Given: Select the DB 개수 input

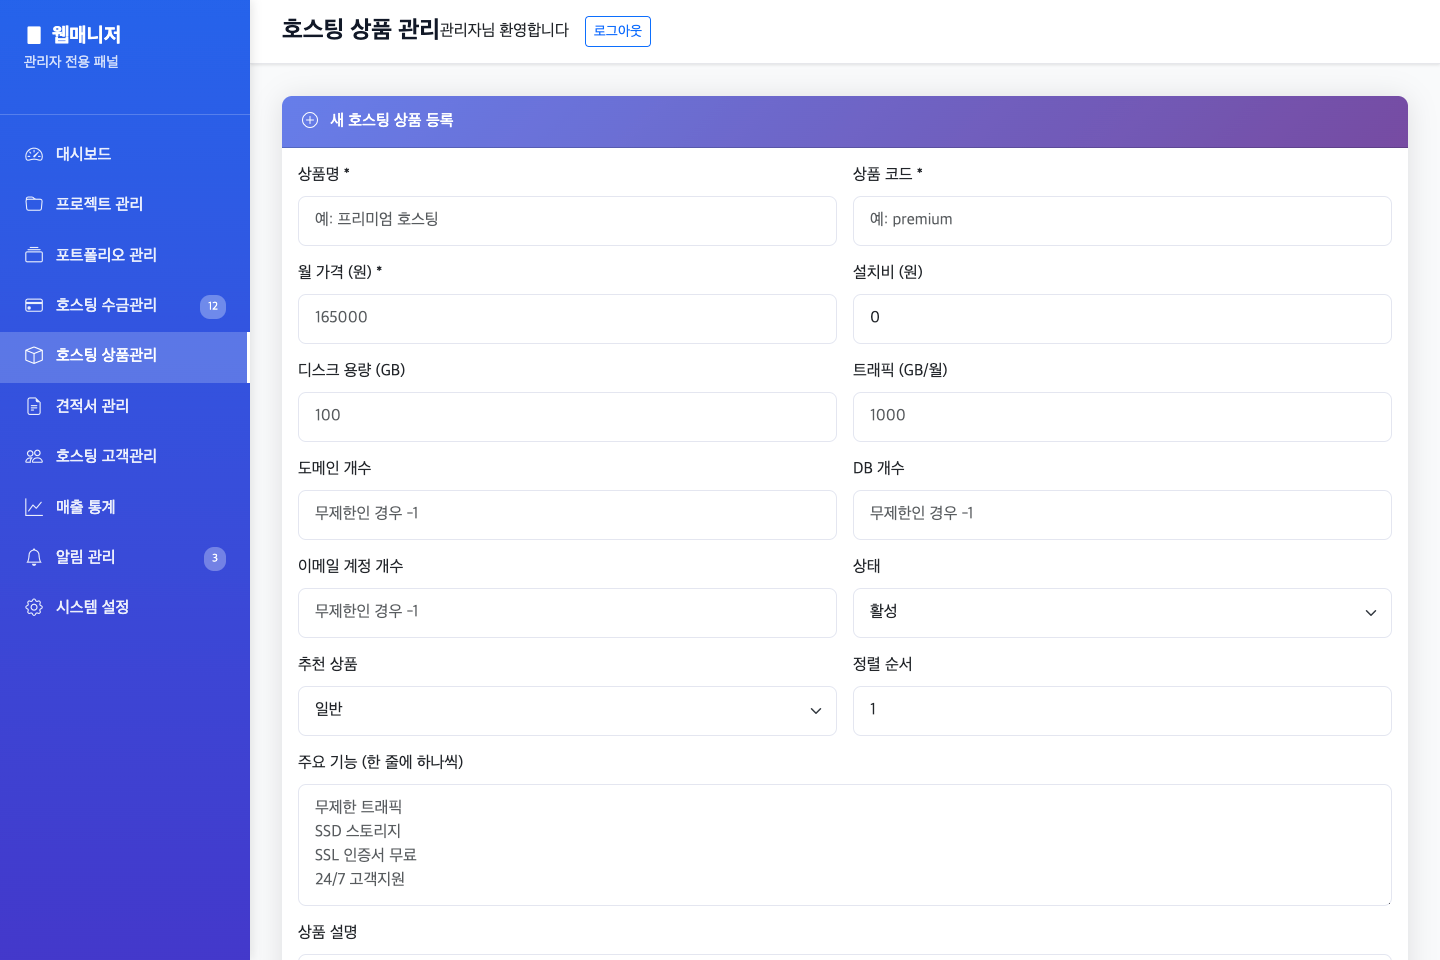Looking at the screenshot, I should (x=1122, y=515).
